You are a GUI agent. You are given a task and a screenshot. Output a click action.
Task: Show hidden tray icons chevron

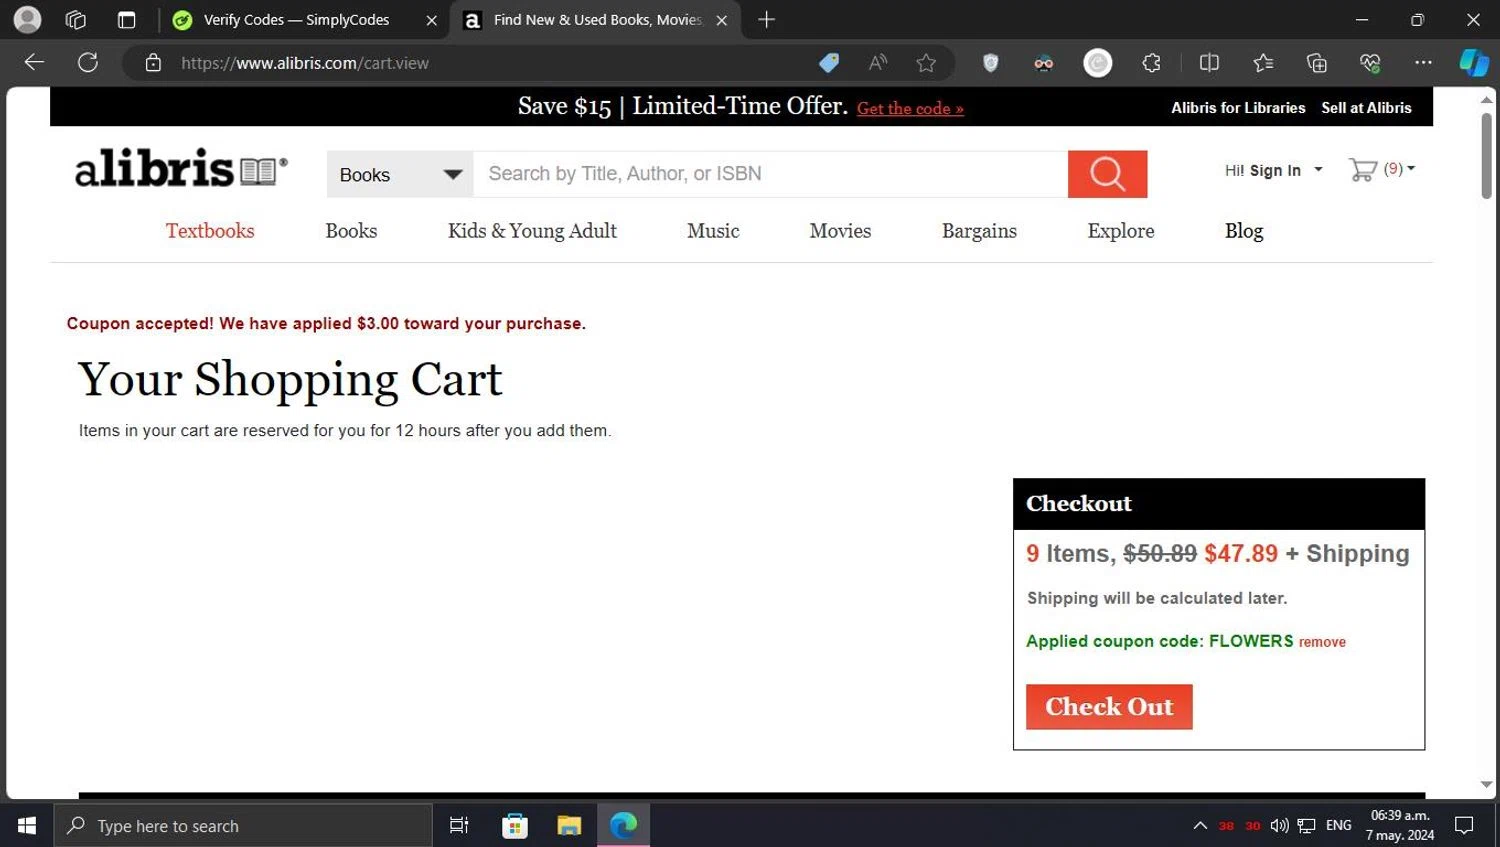tap(1200, 826)
